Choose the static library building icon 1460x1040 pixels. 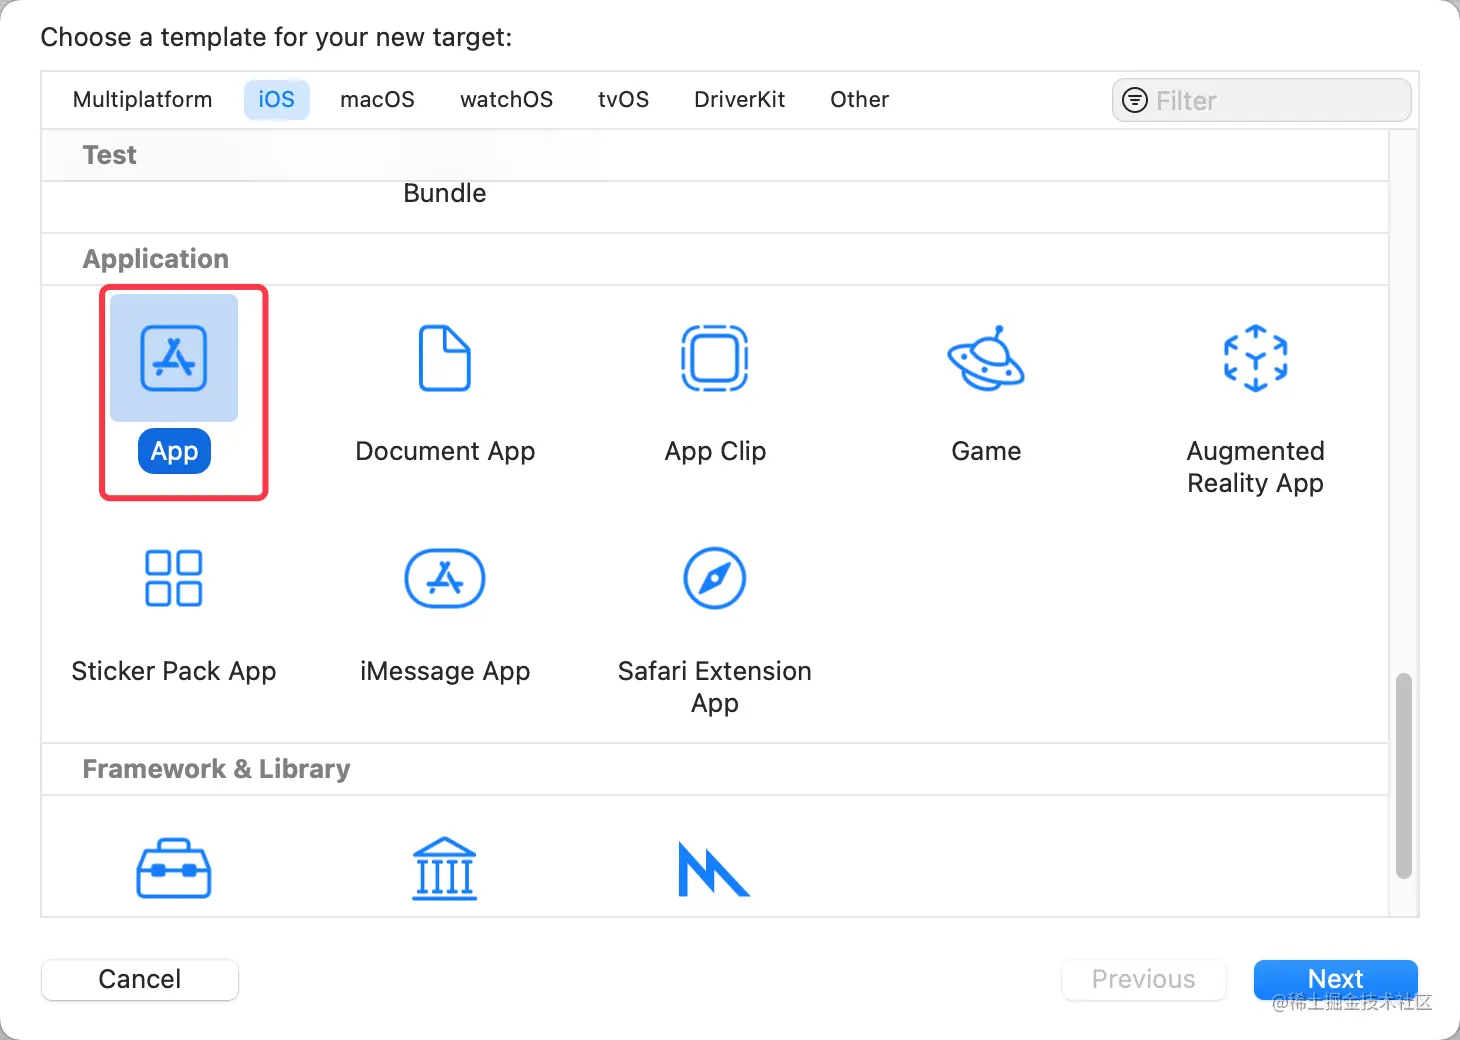click(445, 868)
